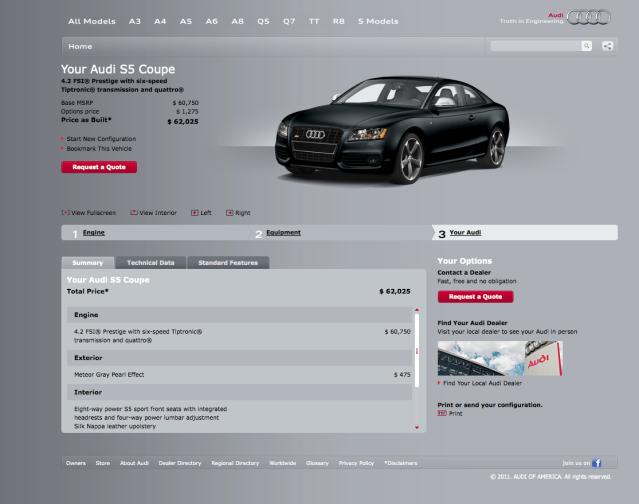Open the share icon in header
Screen dimensions: 639x504
pos(607,46)
